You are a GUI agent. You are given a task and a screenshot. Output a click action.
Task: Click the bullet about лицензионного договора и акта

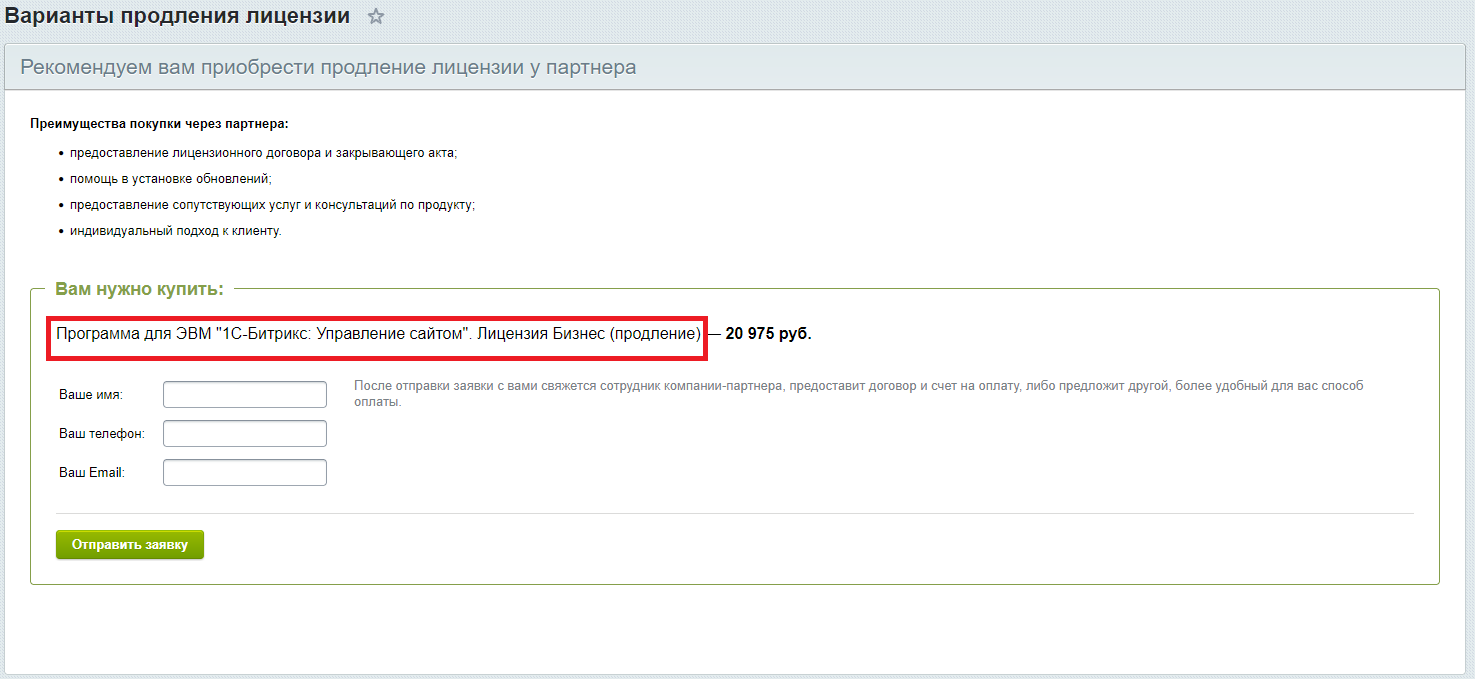point(263,153)
